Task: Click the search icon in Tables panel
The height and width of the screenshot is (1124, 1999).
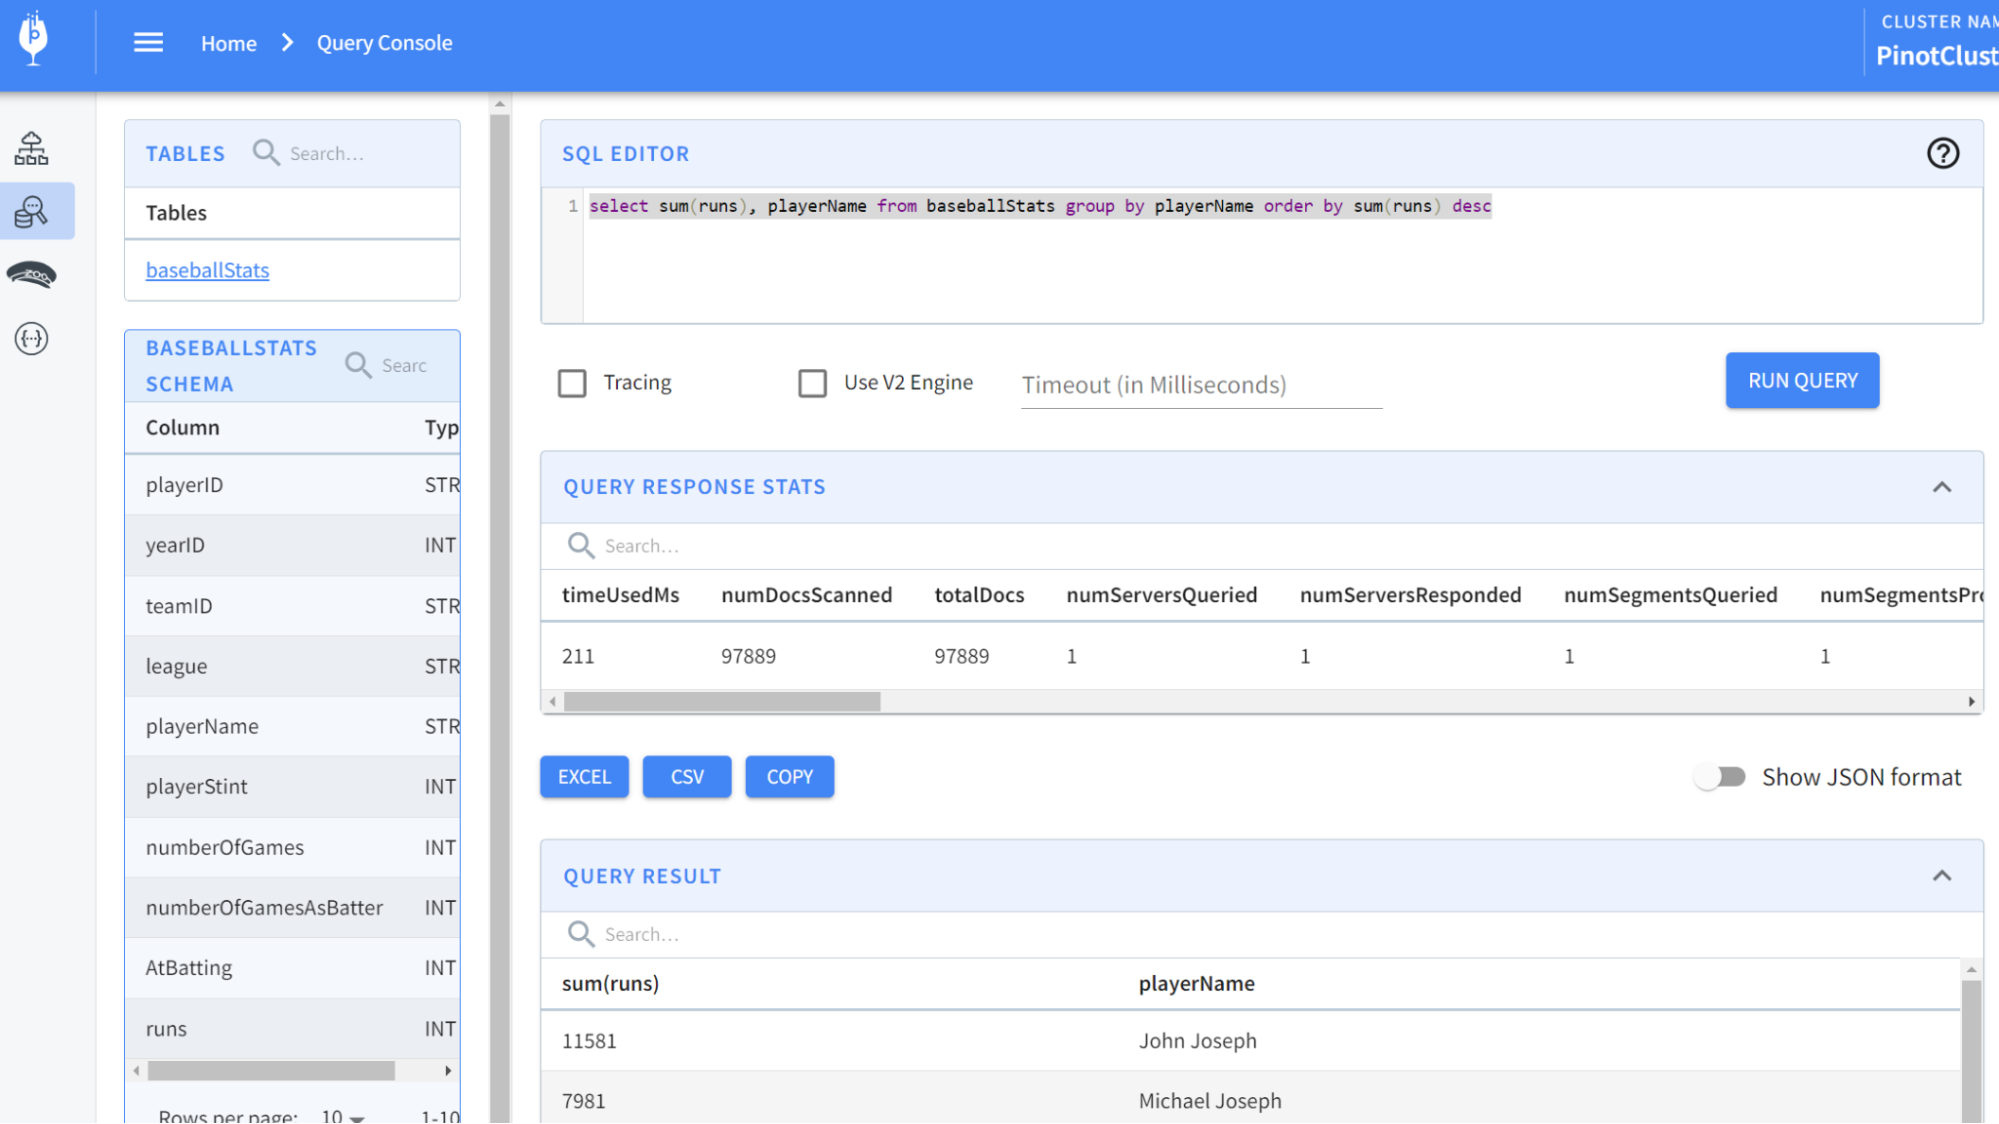Action: point(265,152)
